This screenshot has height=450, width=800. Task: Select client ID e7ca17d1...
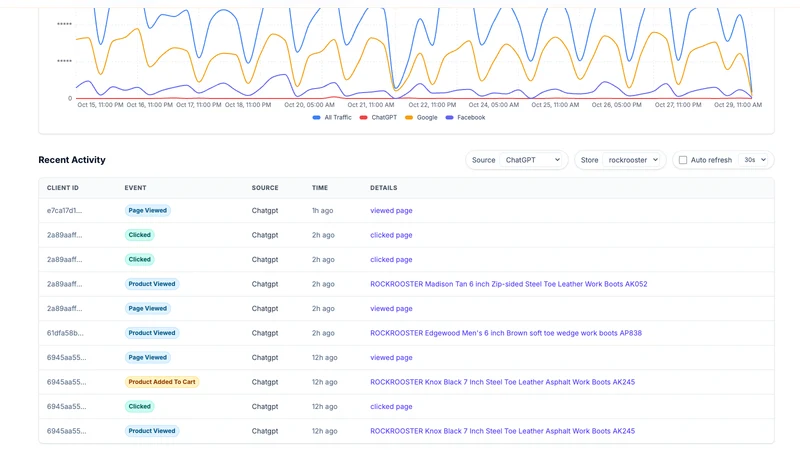(x=64, y=211)
